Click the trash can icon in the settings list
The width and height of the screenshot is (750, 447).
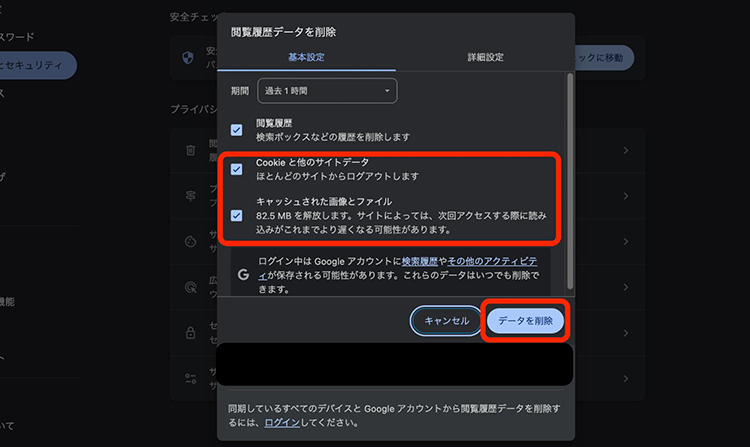tap(190, 150)
